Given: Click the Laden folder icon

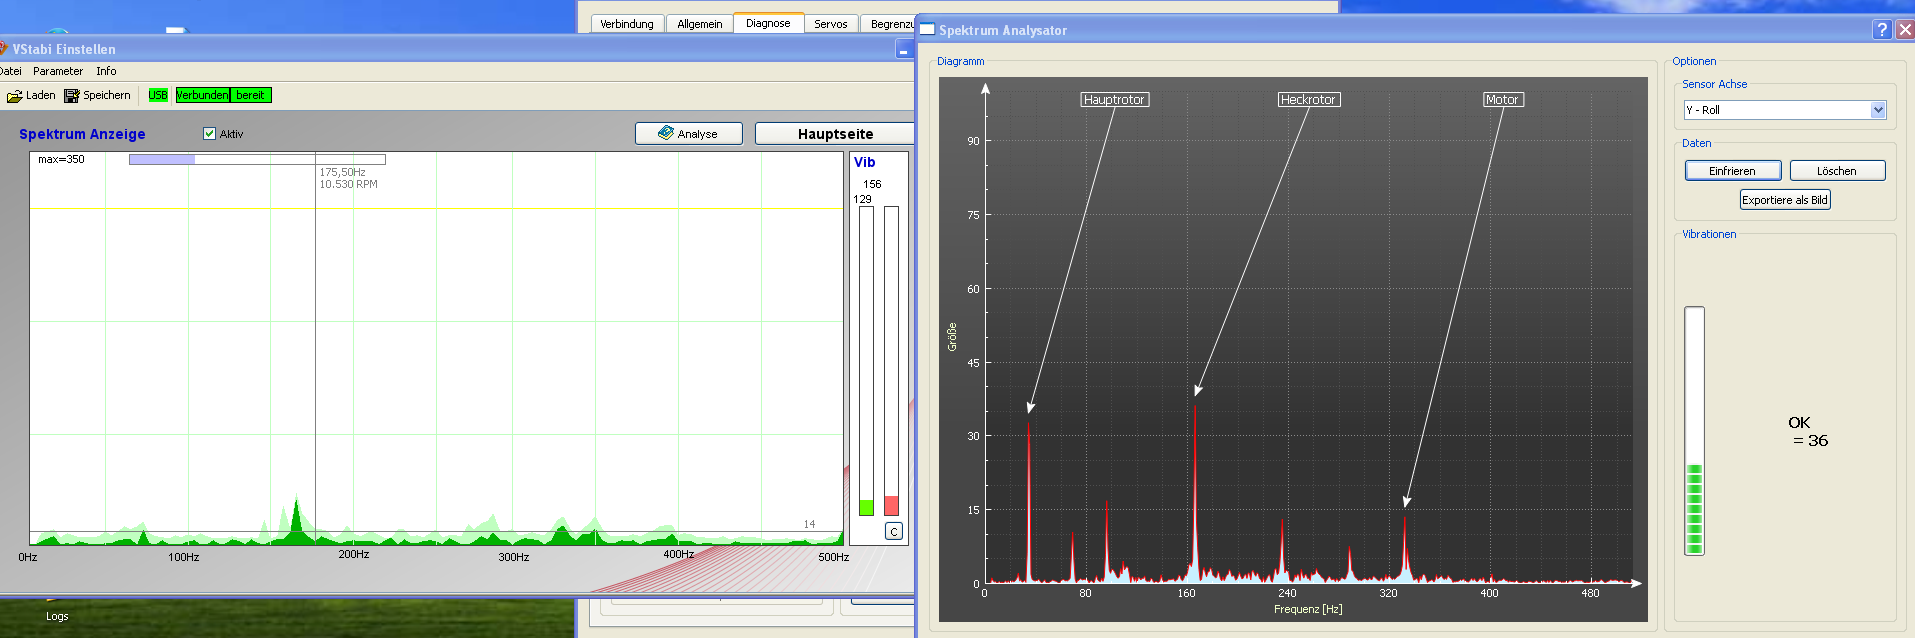Looking at the screenshot, I should coord(14,96).
